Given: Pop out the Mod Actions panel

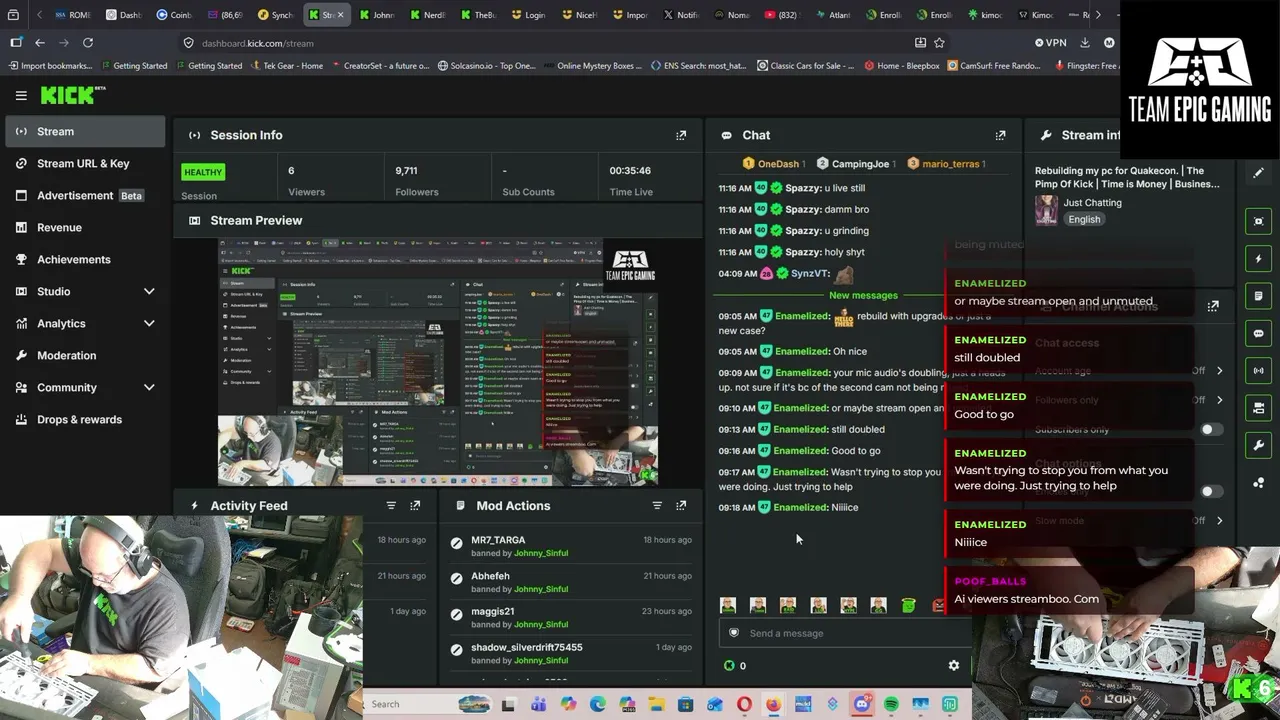Looking at the screenshot, I should tap(681, 506).
